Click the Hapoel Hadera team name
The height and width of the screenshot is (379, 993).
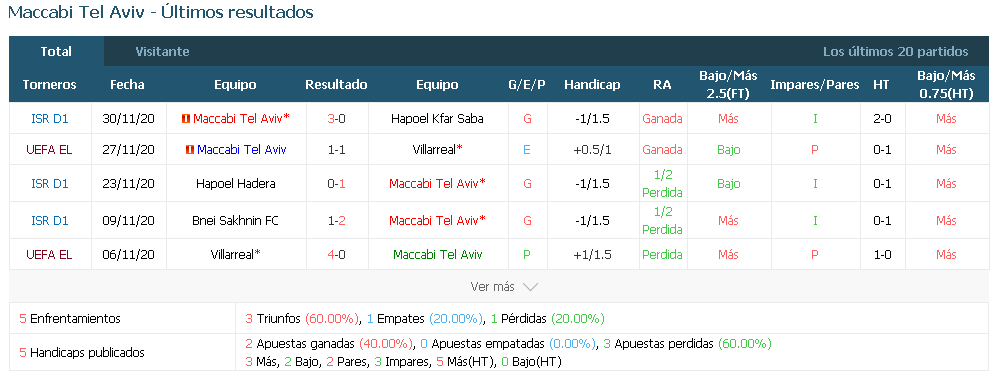tap(236, 184)
